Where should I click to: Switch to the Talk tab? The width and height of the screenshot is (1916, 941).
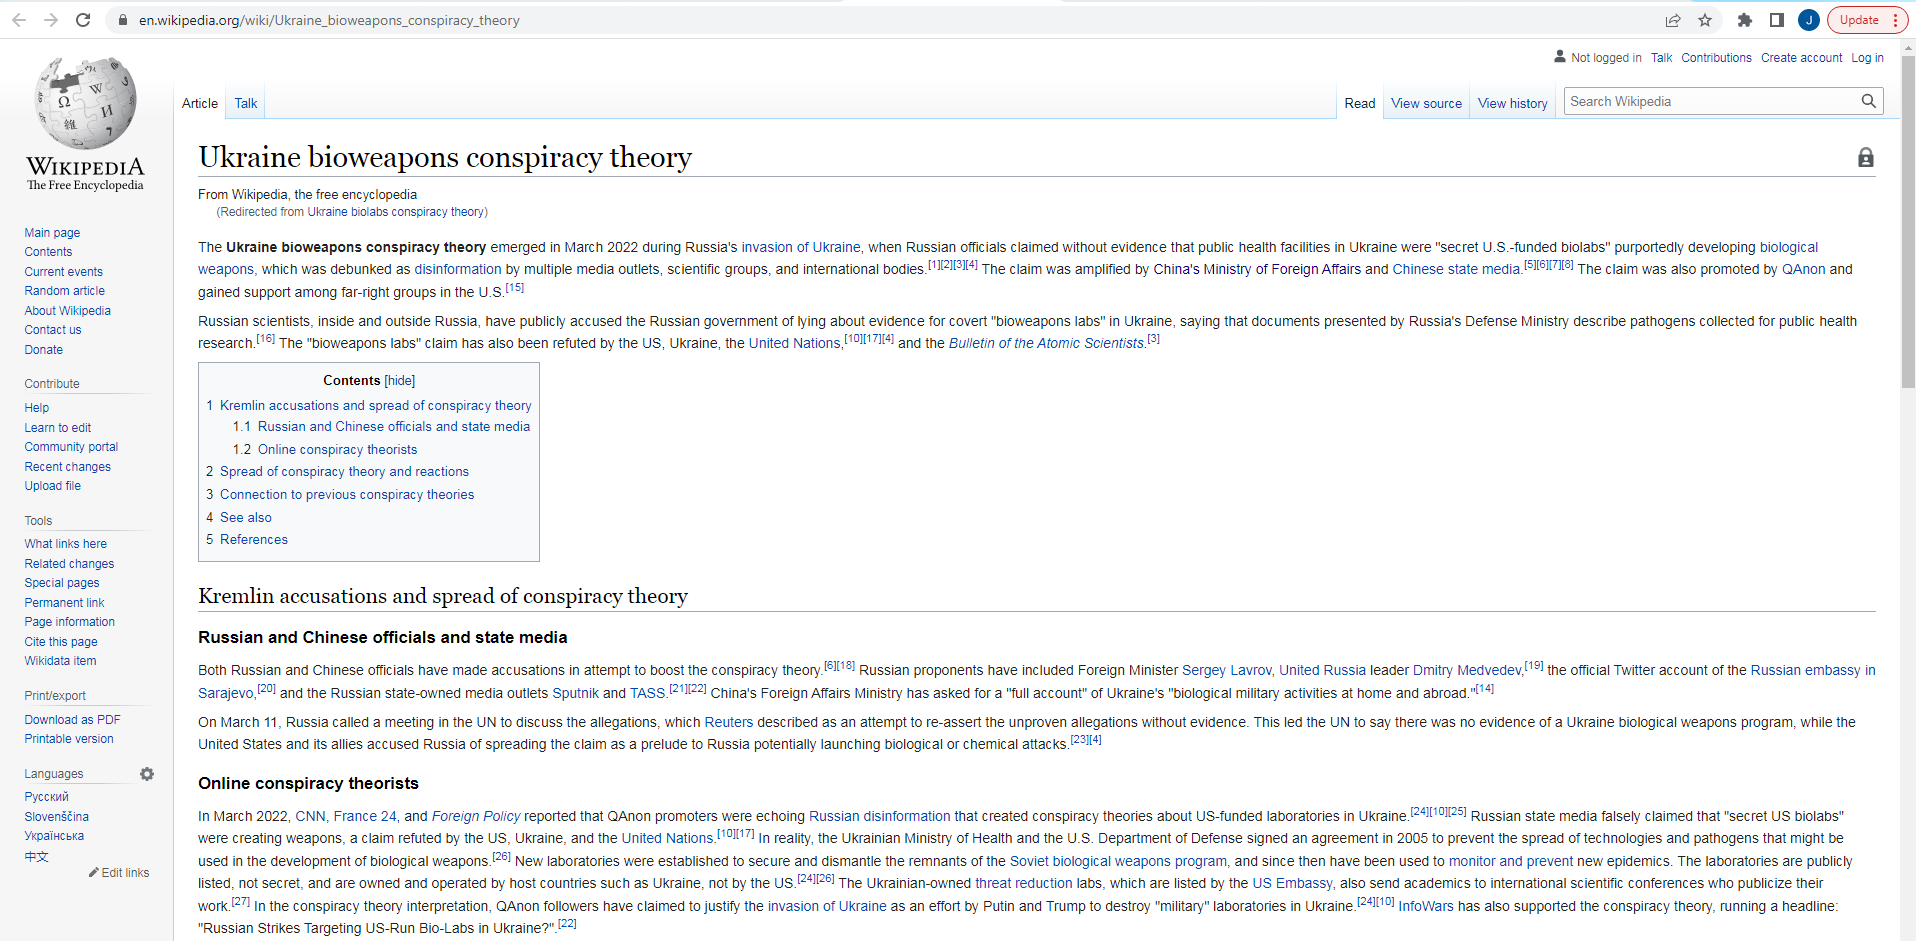coord(246,103)
